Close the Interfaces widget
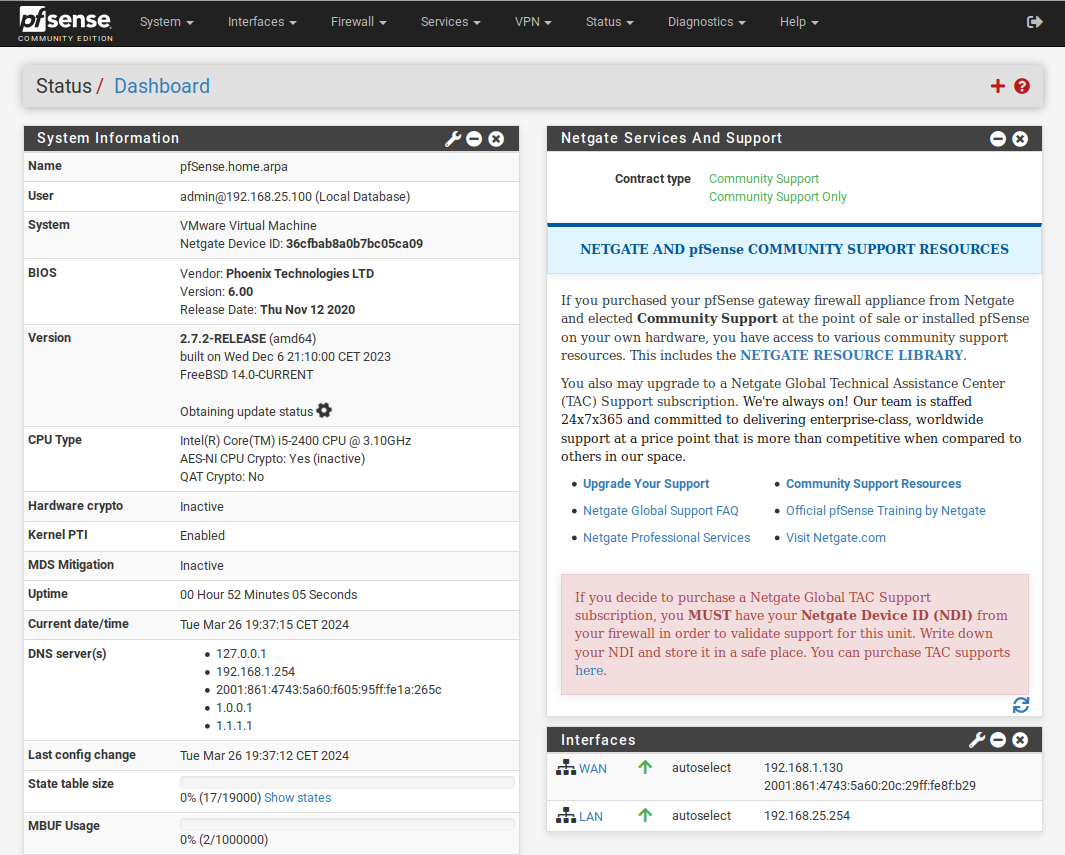Viewport: 1065px width, 855px height. tap(1020, 740)
